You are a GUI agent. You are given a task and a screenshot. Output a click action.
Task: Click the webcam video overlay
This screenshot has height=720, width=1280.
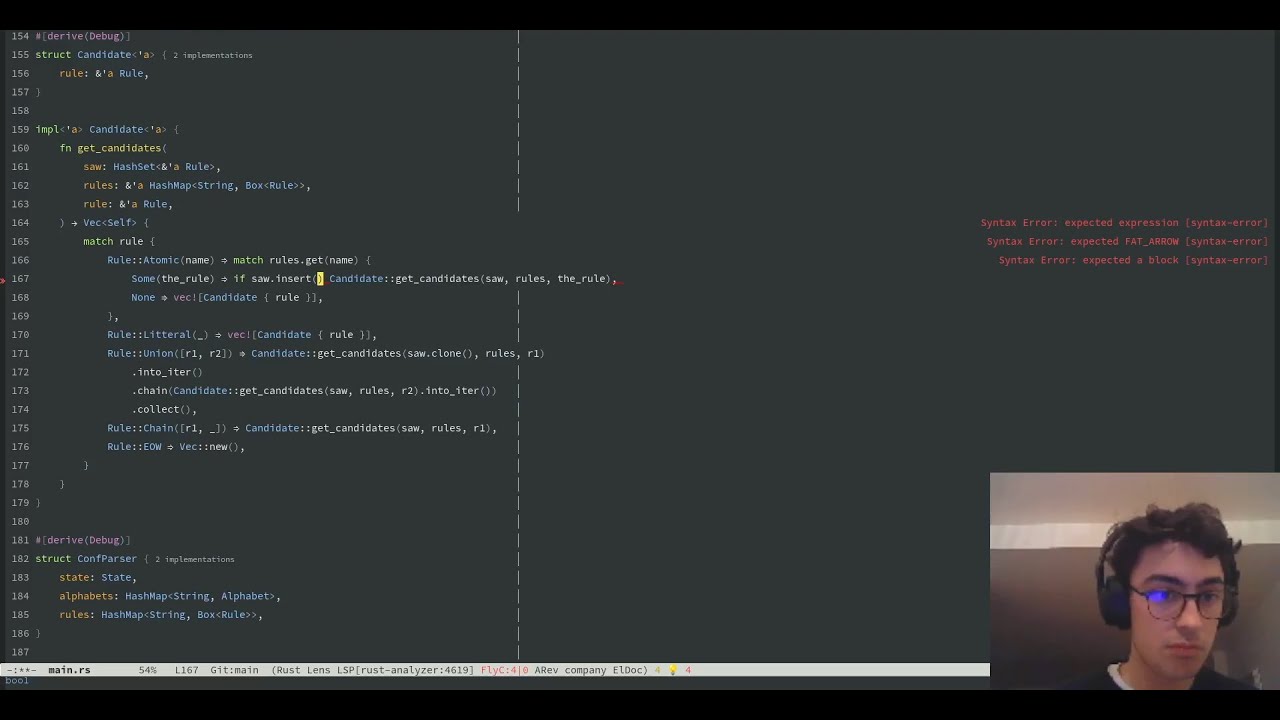click(1135, 581)
